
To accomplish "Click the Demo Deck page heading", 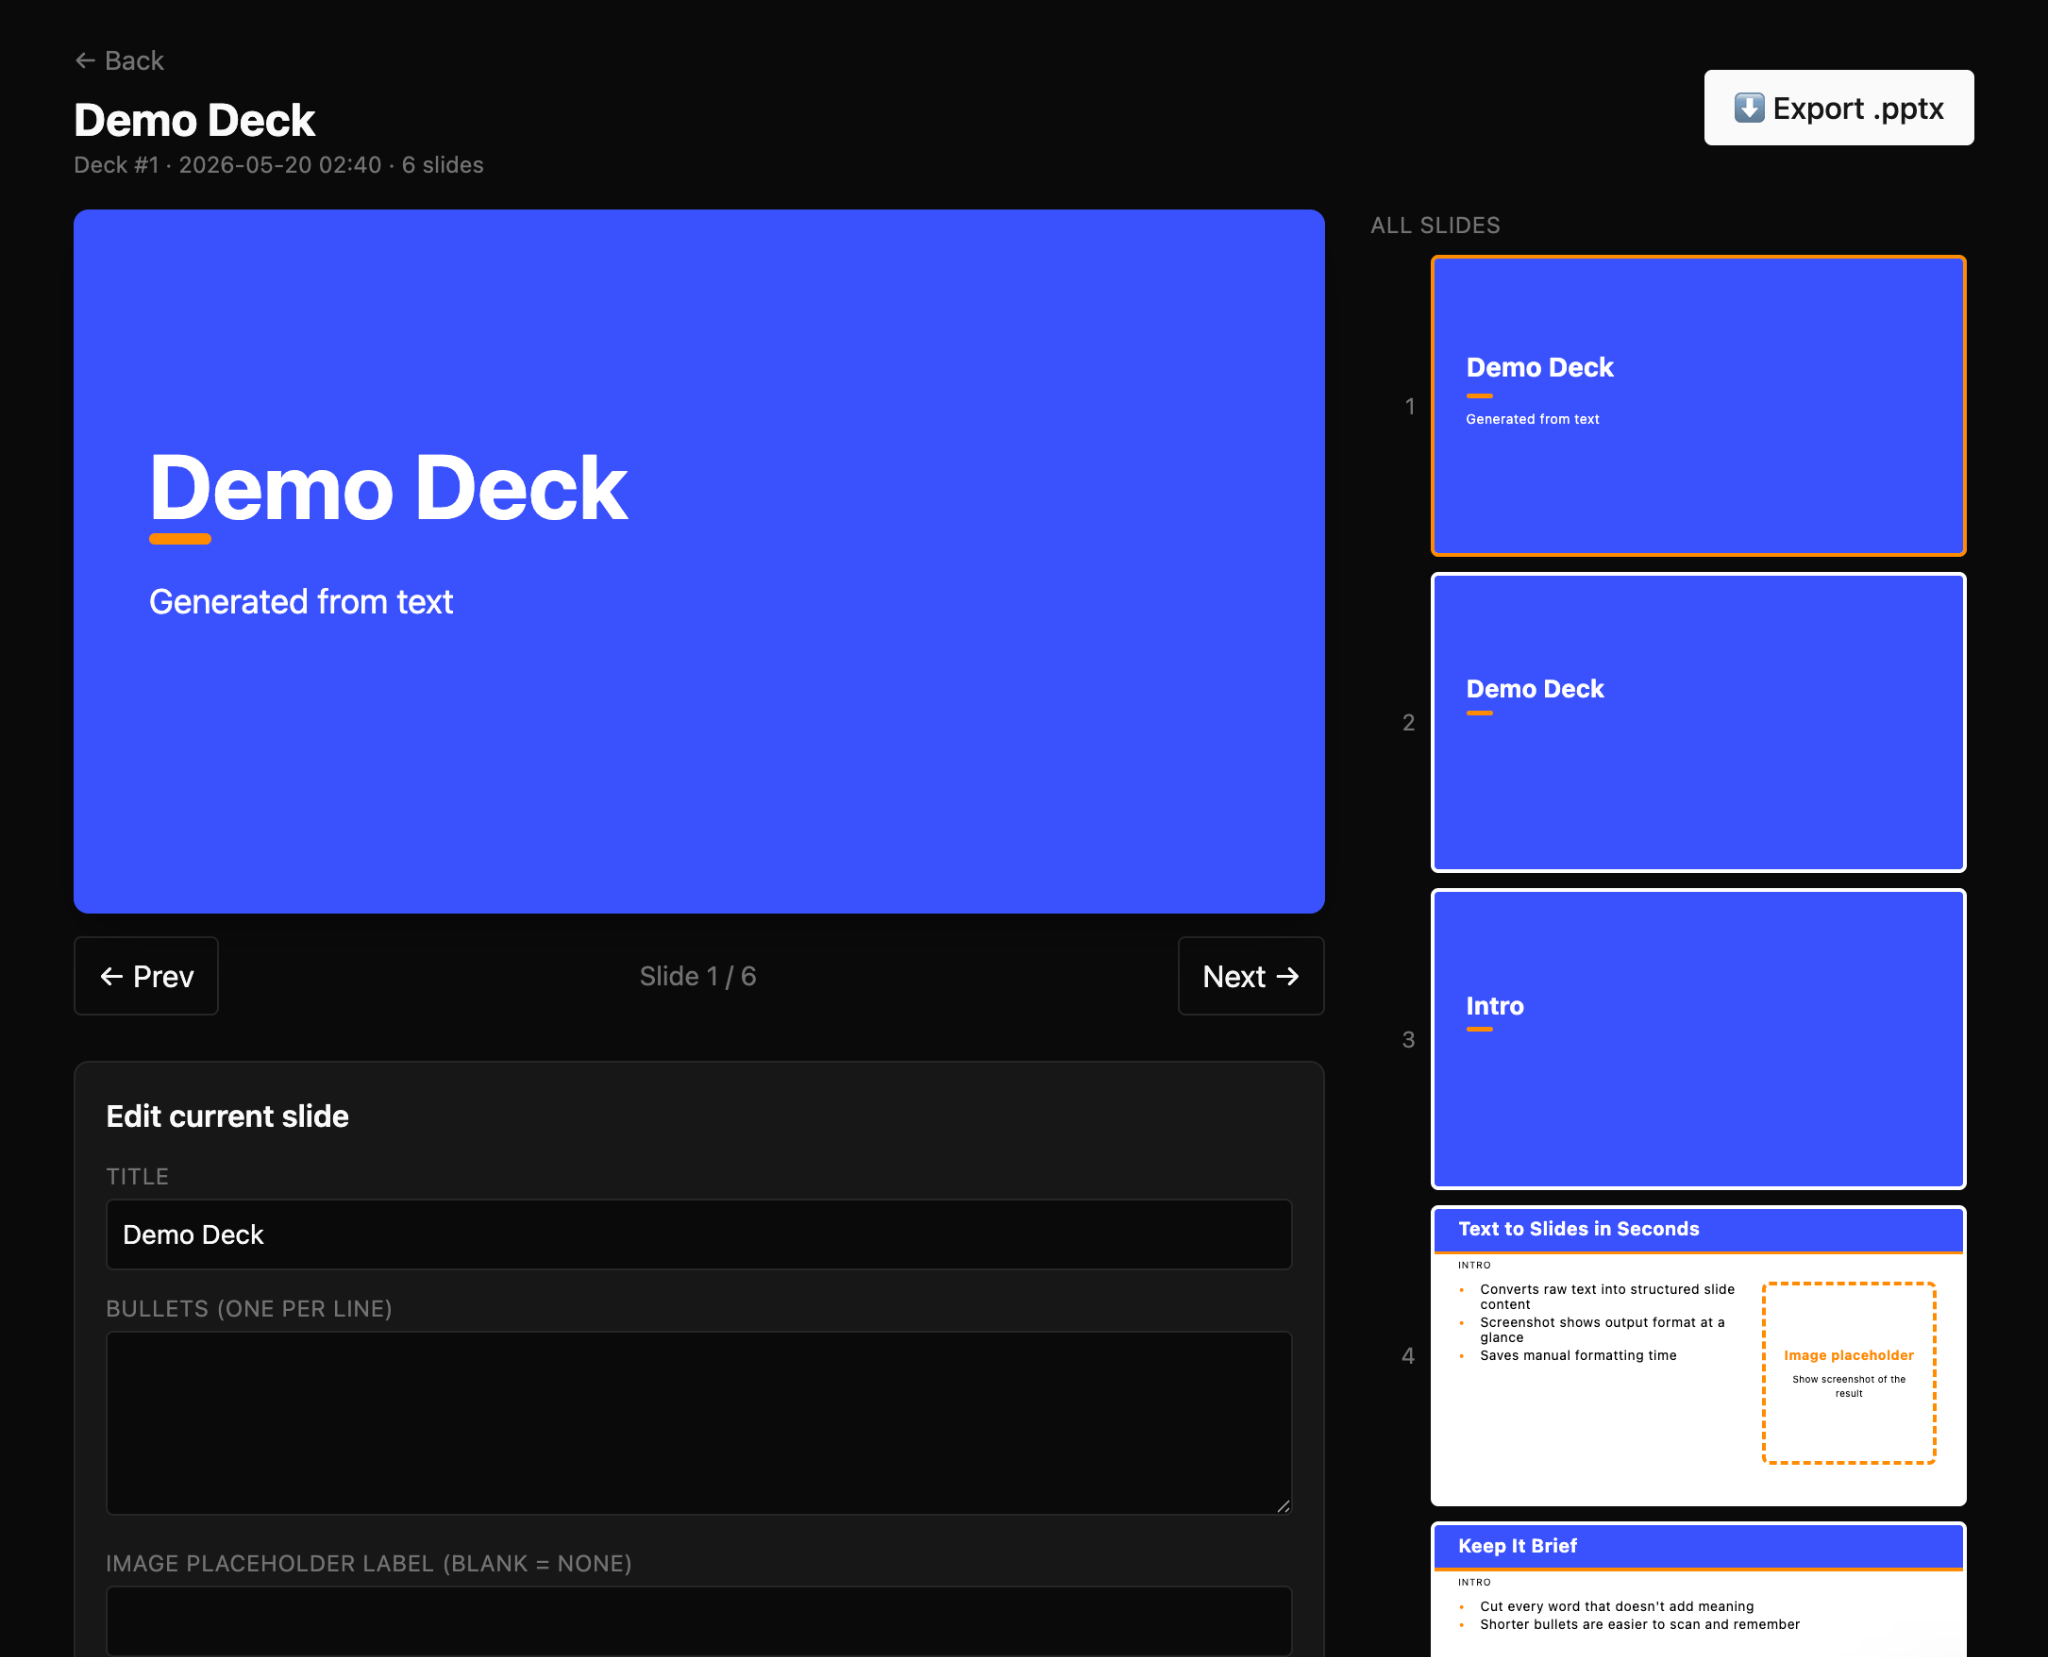I will coord(195,120).
